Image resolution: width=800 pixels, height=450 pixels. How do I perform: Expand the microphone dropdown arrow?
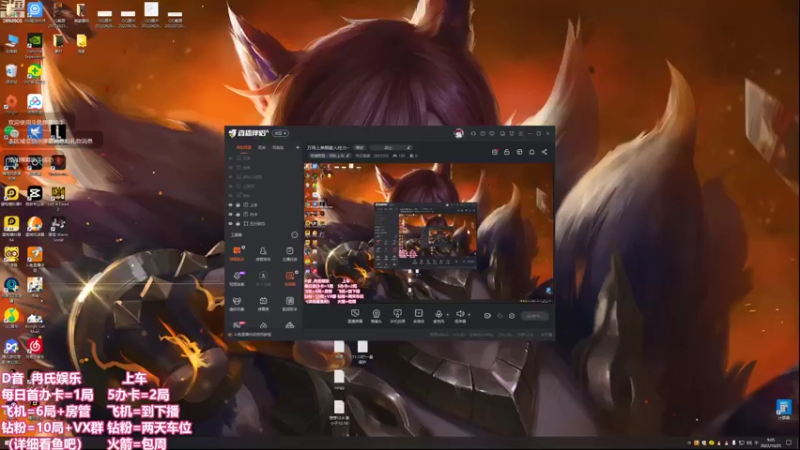[x=447, y=315]
